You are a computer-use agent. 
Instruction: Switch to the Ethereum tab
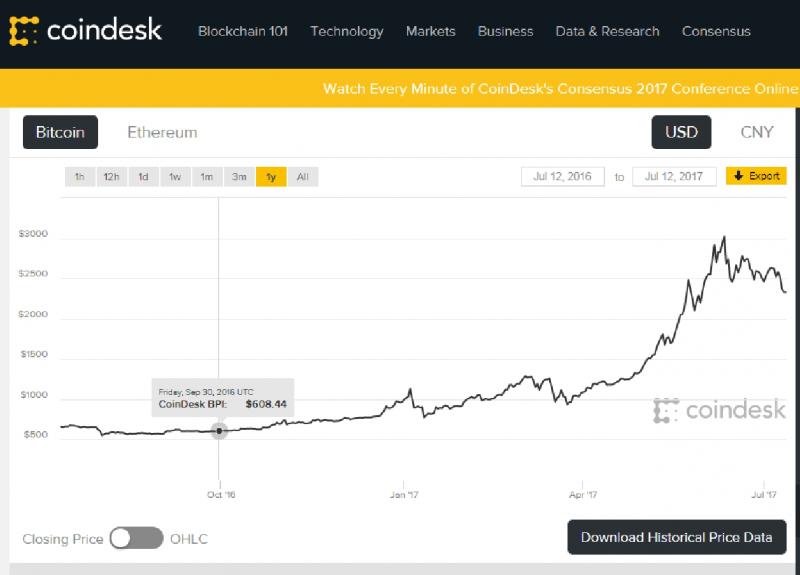point(162,132)
